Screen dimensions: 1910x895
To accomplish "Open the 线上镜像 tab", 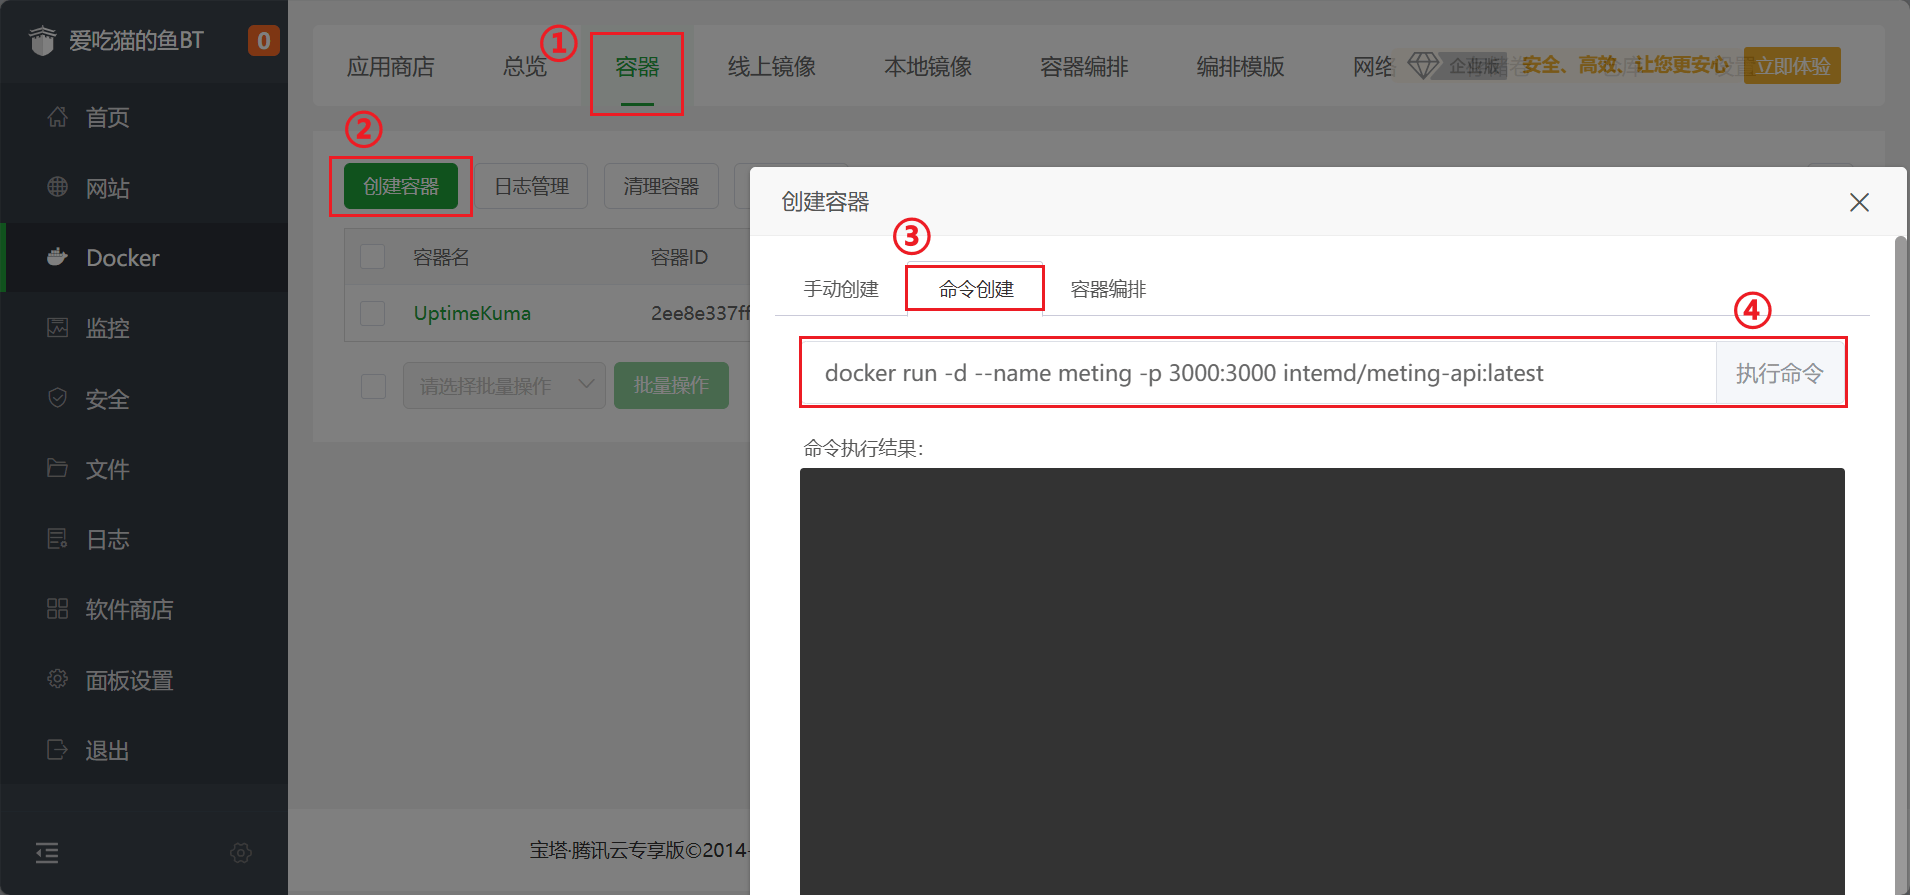I will pos(771,67).
